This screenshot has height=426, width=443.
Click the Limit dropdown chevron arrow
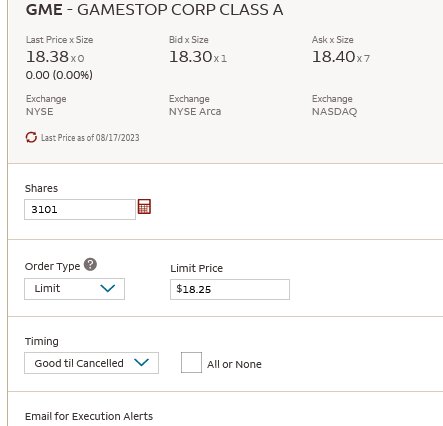click(108, 288)
